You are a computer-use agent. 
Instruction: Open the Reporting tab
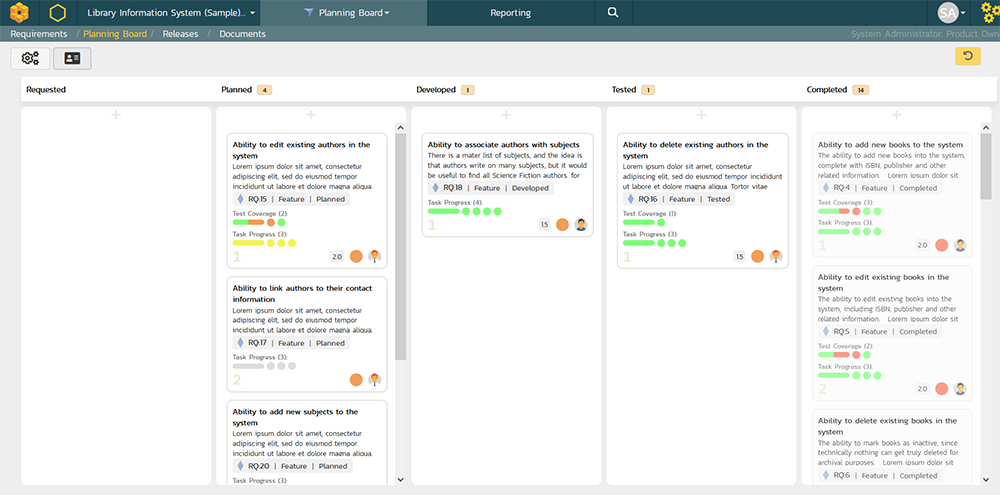point(510,13)
